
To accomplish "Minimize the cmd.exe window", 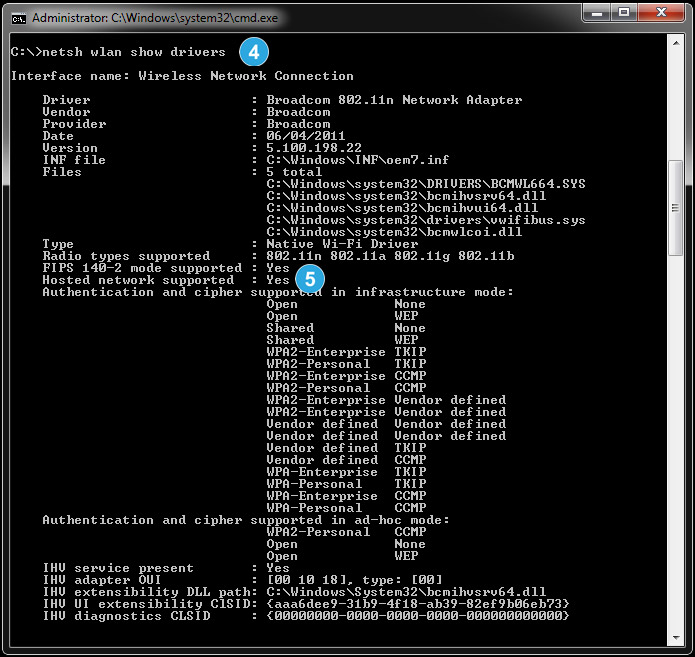I will point(597,13).
